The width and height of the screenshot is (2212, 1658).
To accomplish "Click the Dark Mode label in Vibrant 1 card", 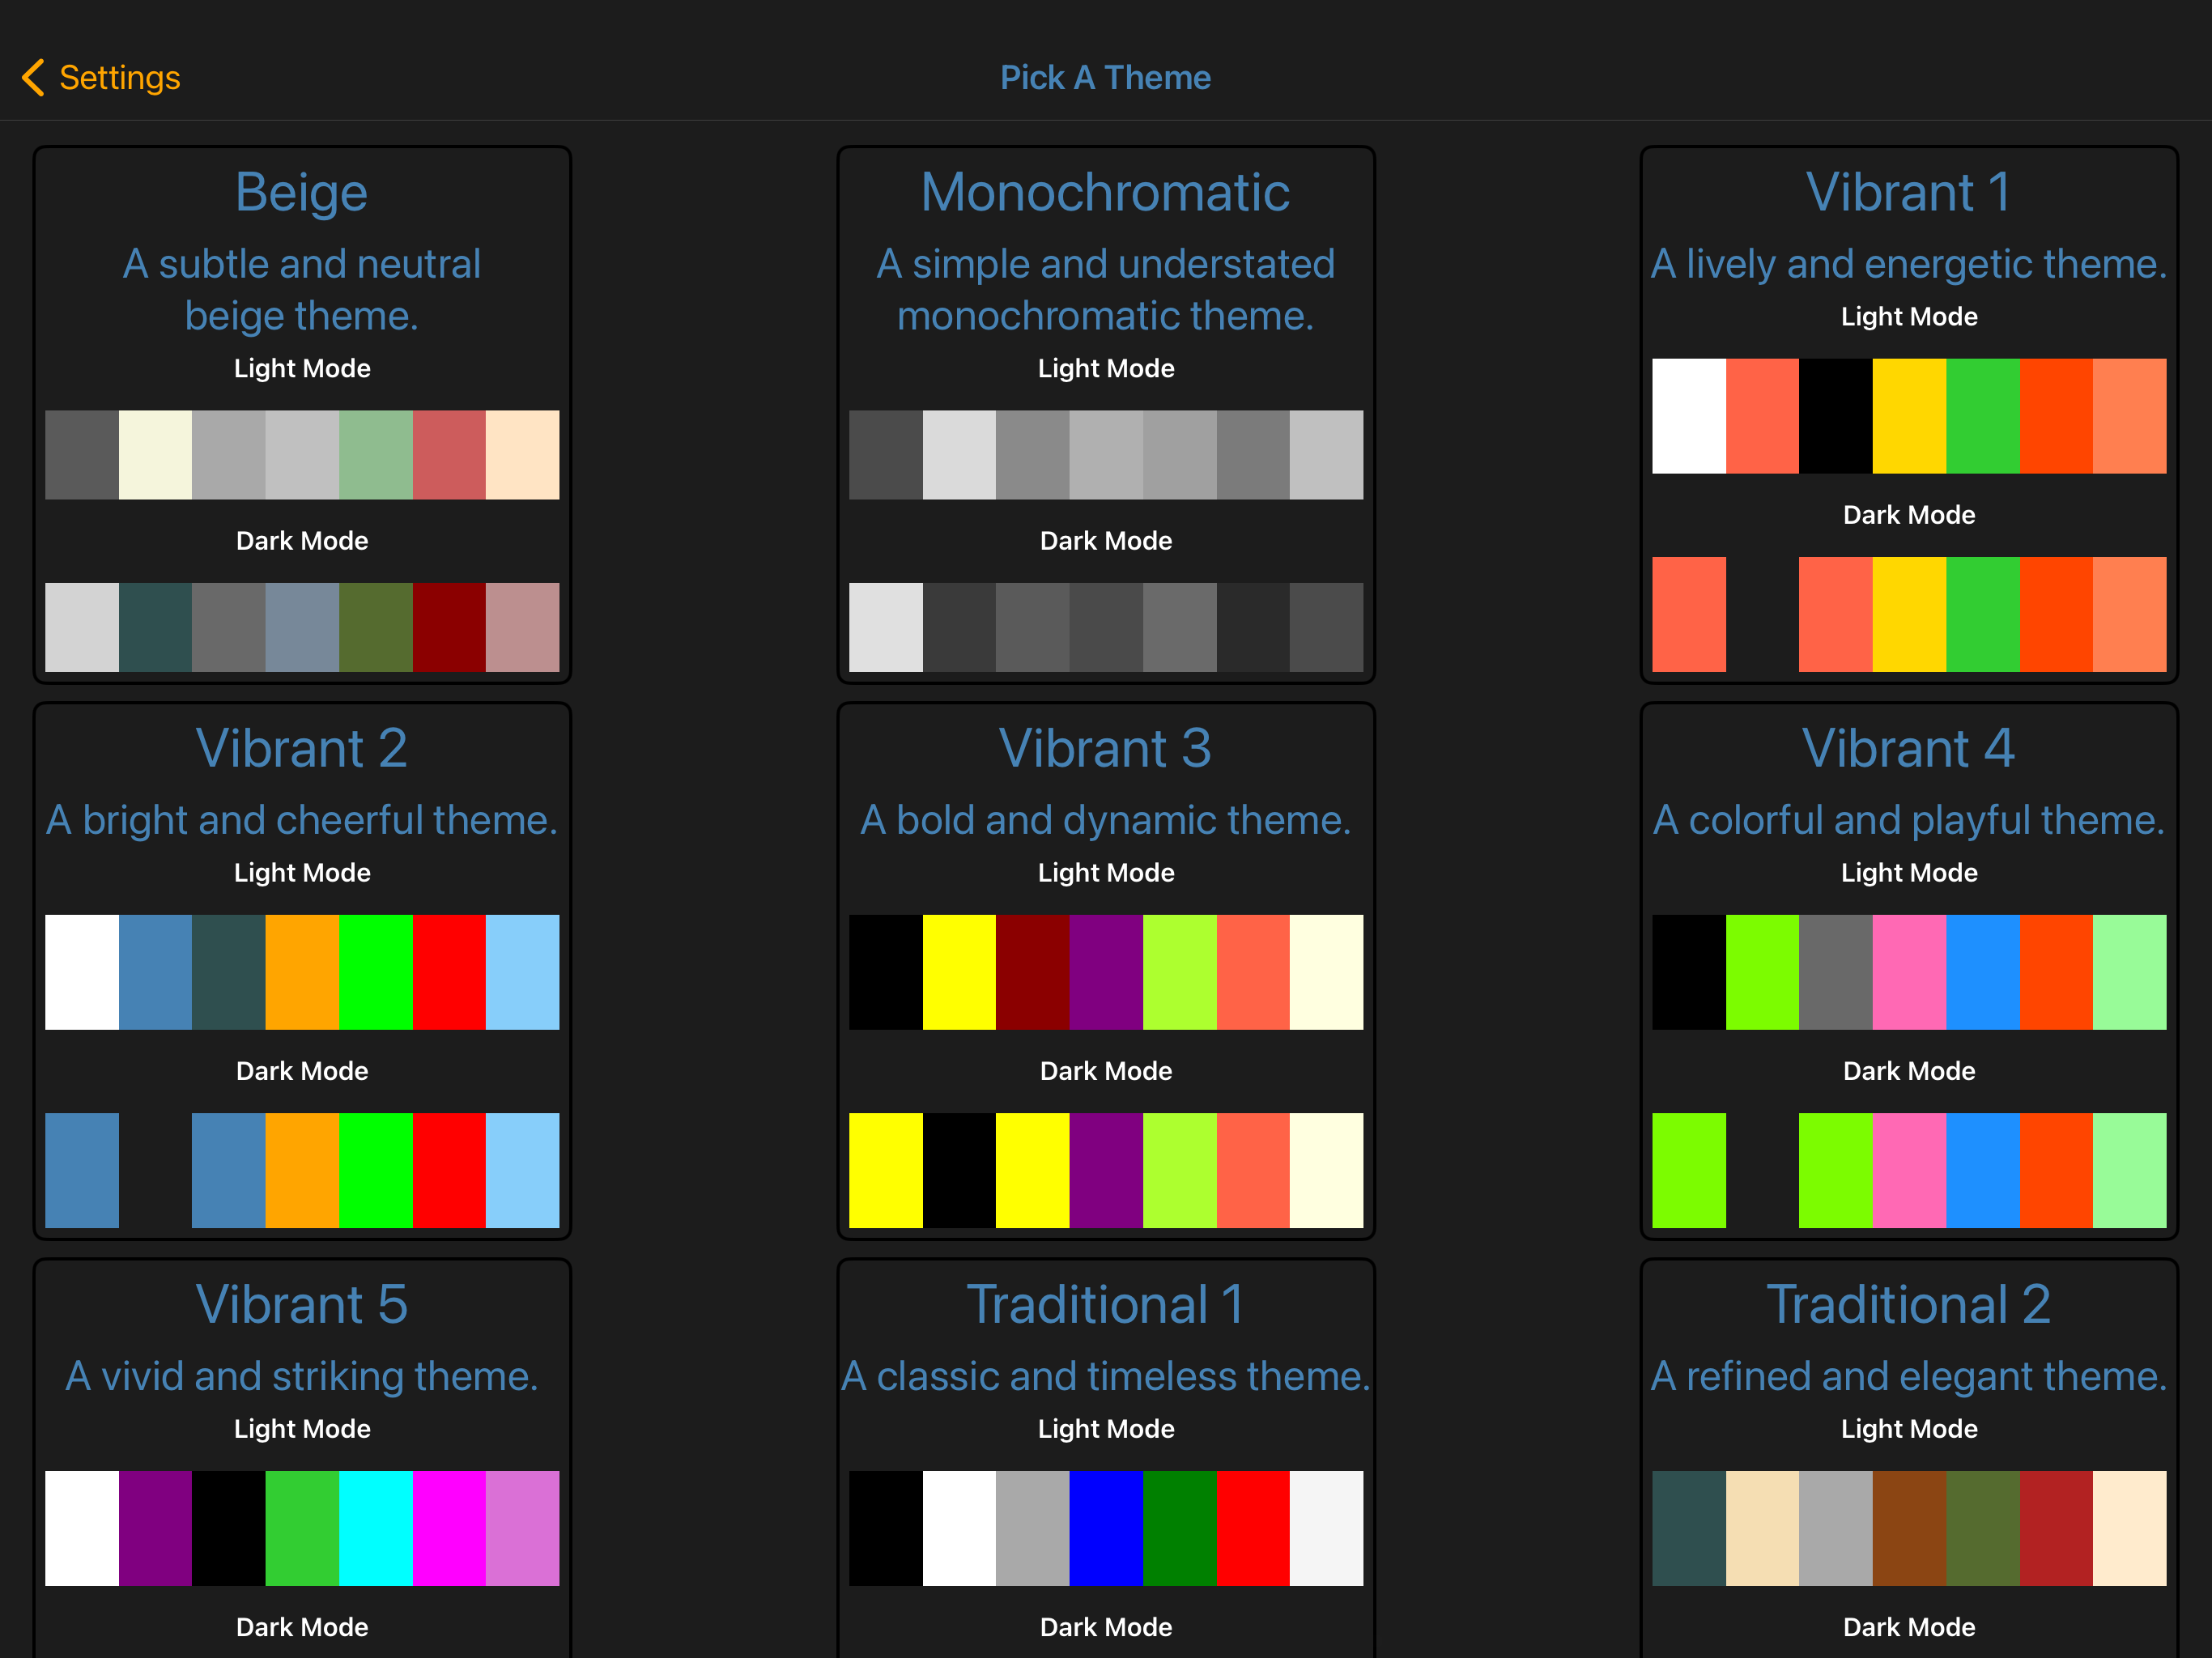I will point(1908,515).
